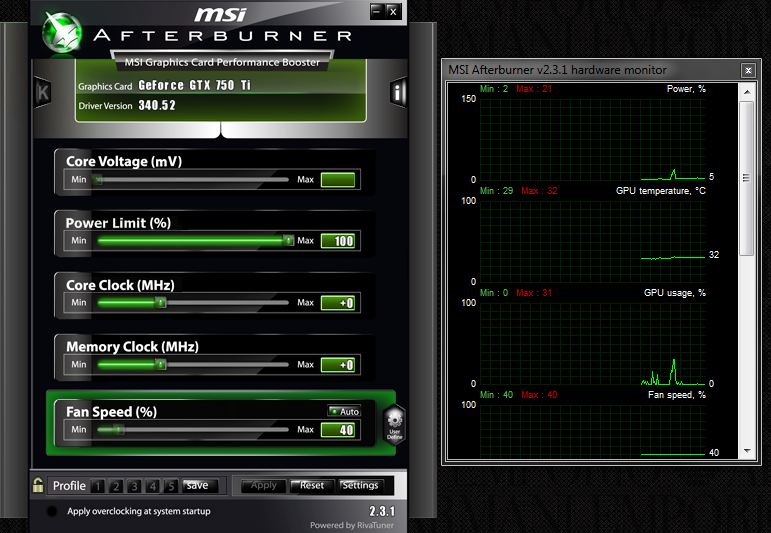The image size is (771, 533).
Task: Click the Fan Speed slider handle
Action: click(x=119, y=429)
